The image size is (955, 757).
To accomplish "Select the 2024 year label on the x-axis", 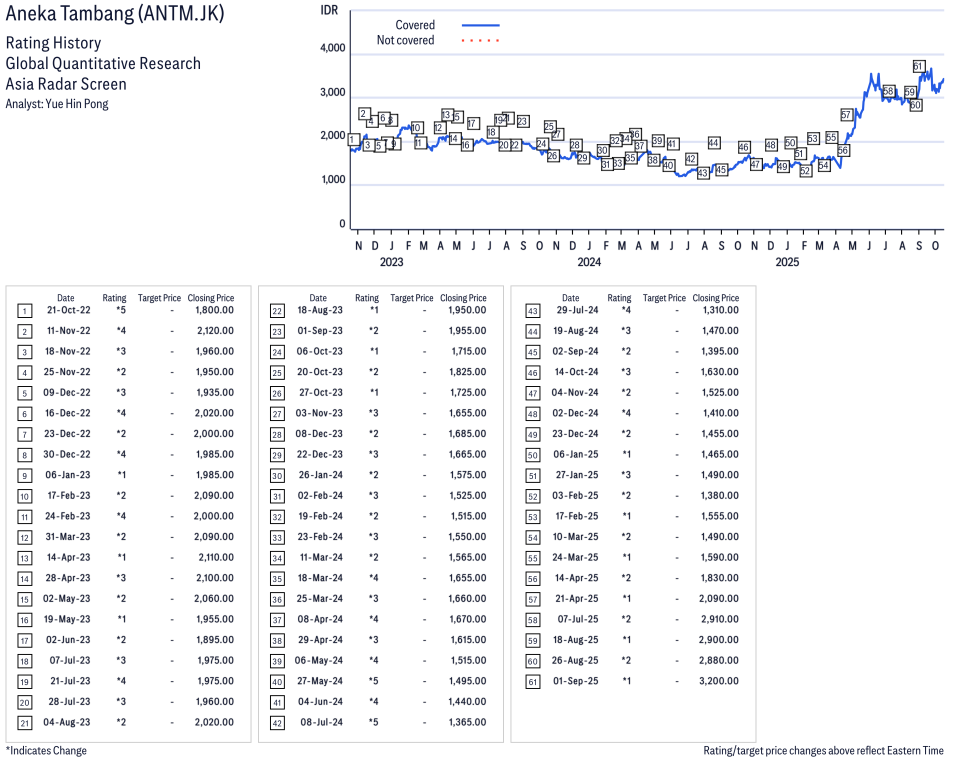I will tap(589, 263).
